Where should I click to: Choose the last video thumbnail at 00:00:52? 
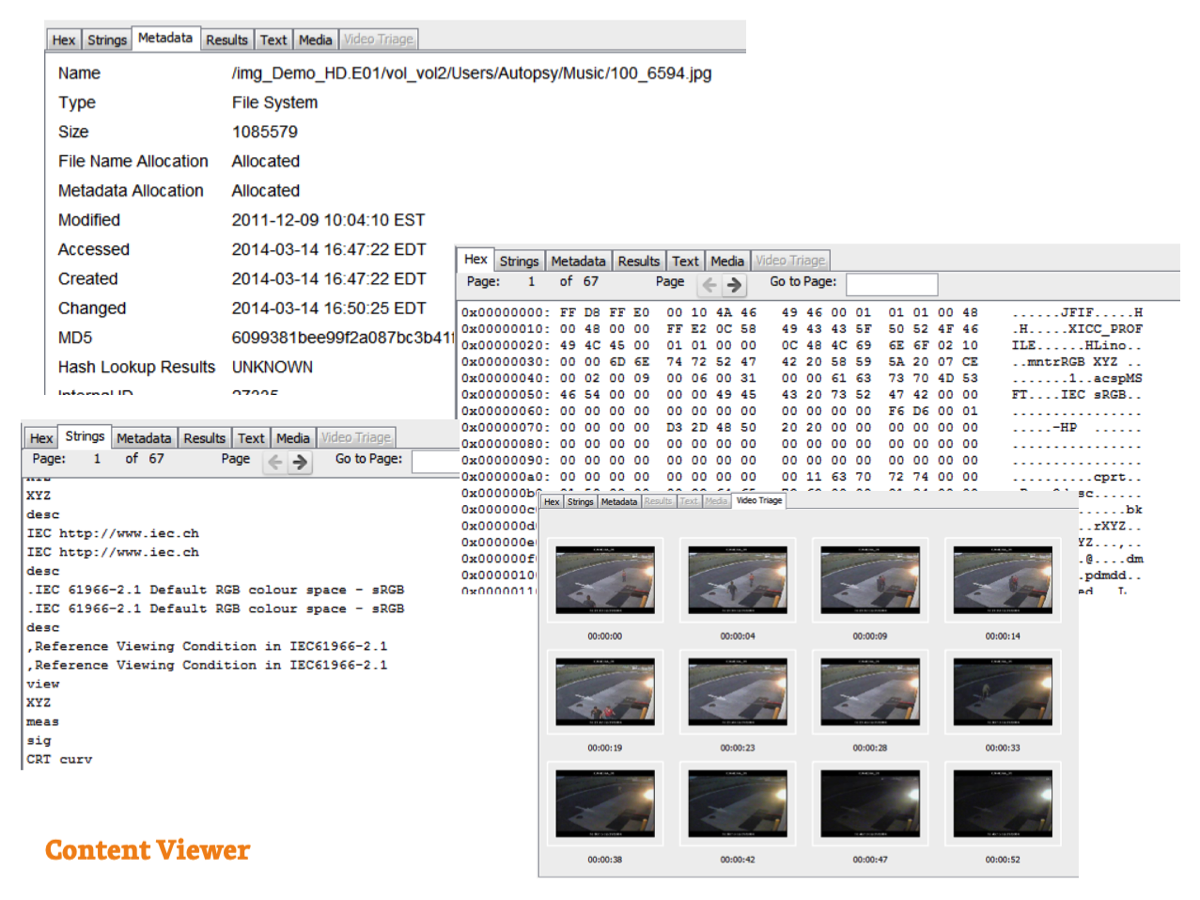point(1002,804)
